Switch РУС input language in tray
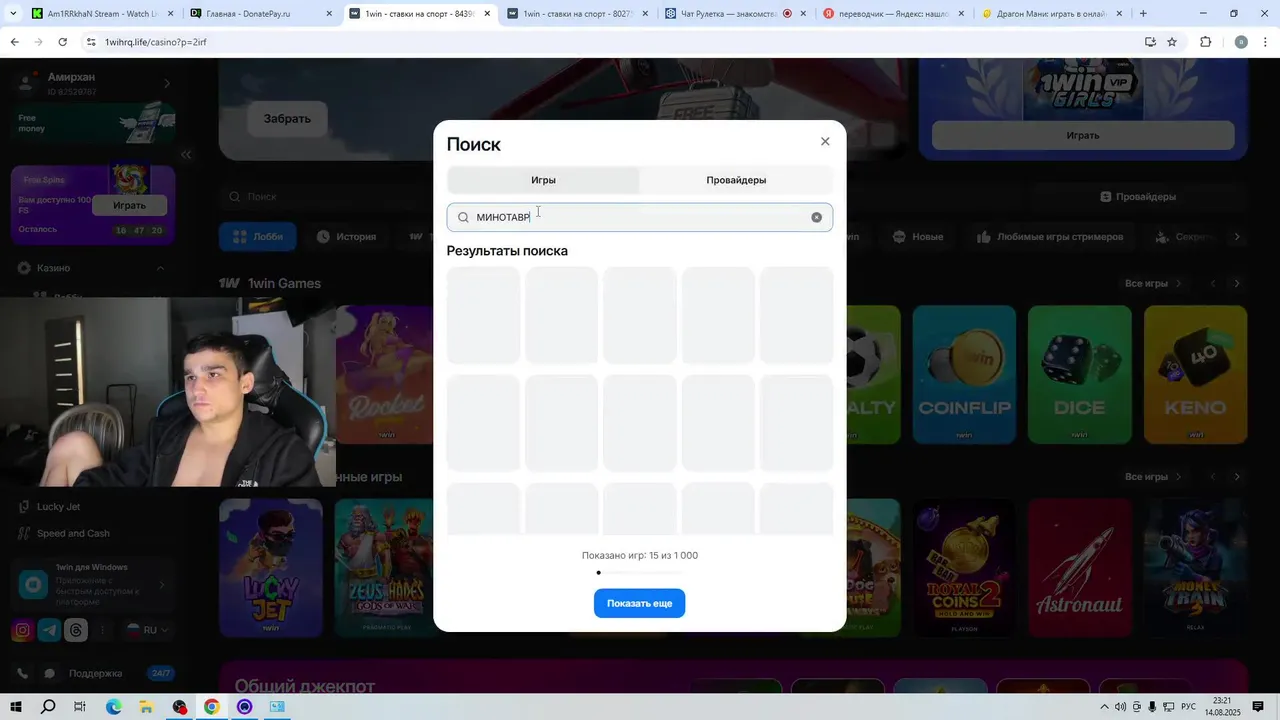 click(1189, 707)
